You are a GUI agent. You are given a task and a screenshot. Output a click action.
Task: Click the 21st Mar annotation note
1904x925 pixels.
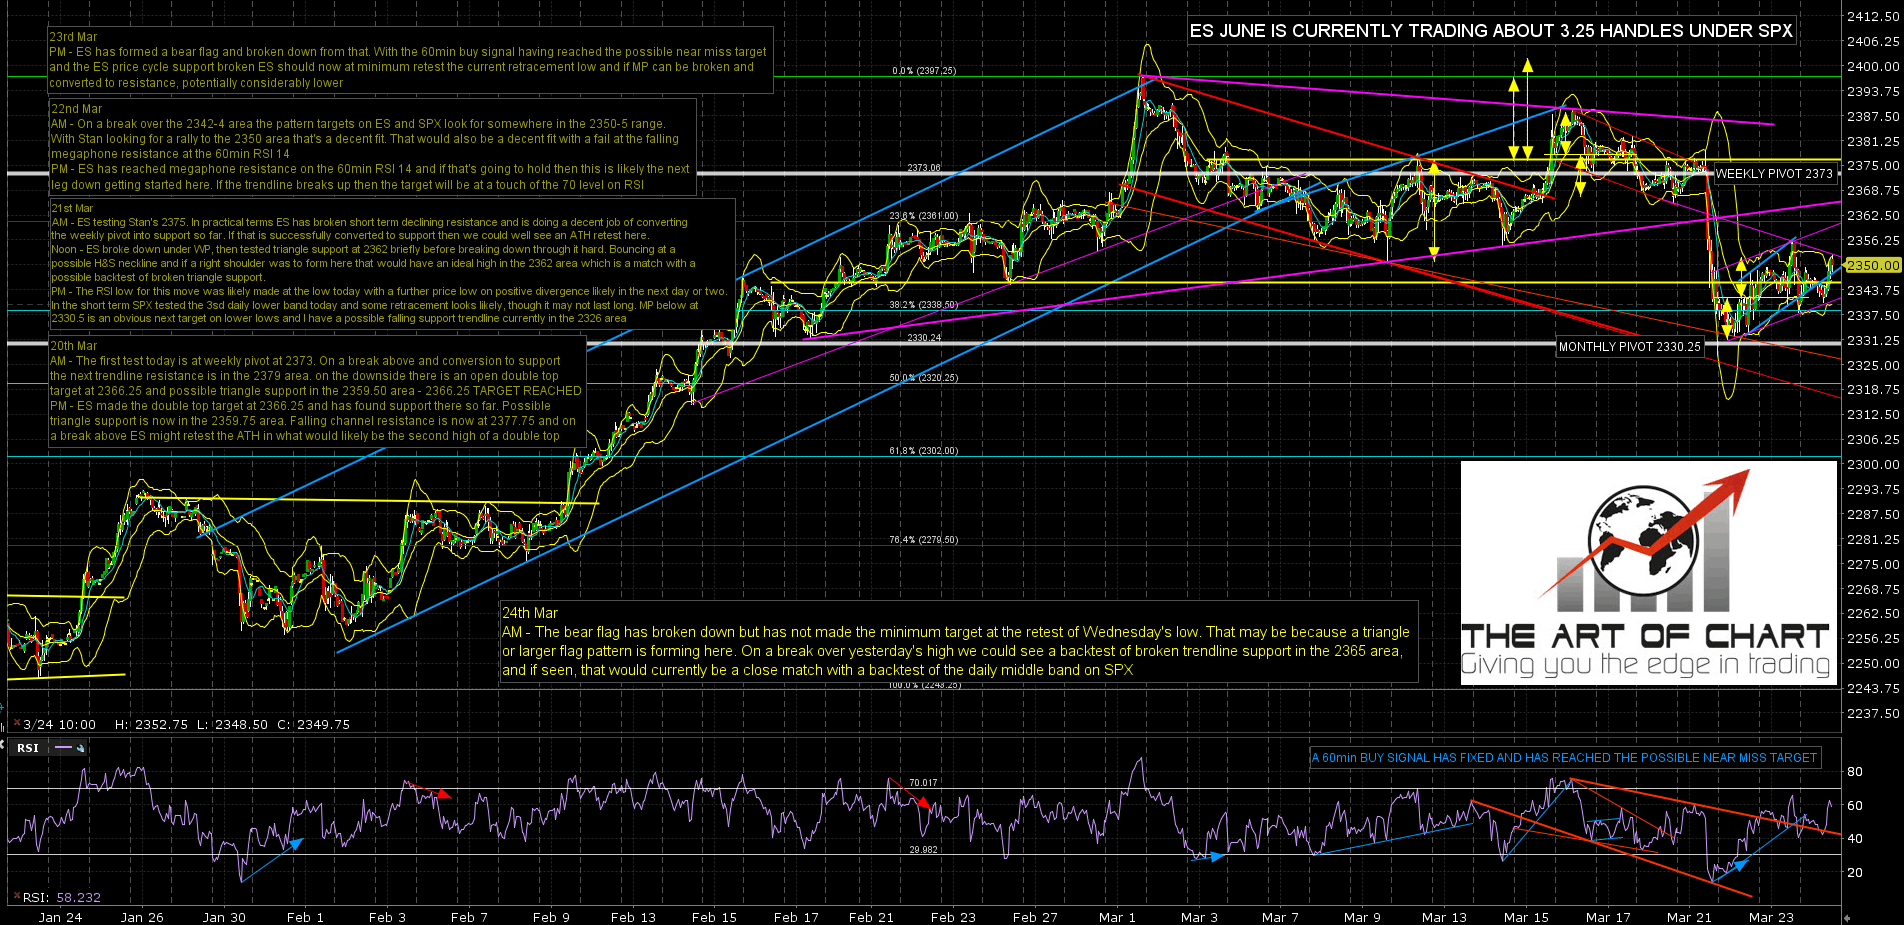click(x=391, y=264)
